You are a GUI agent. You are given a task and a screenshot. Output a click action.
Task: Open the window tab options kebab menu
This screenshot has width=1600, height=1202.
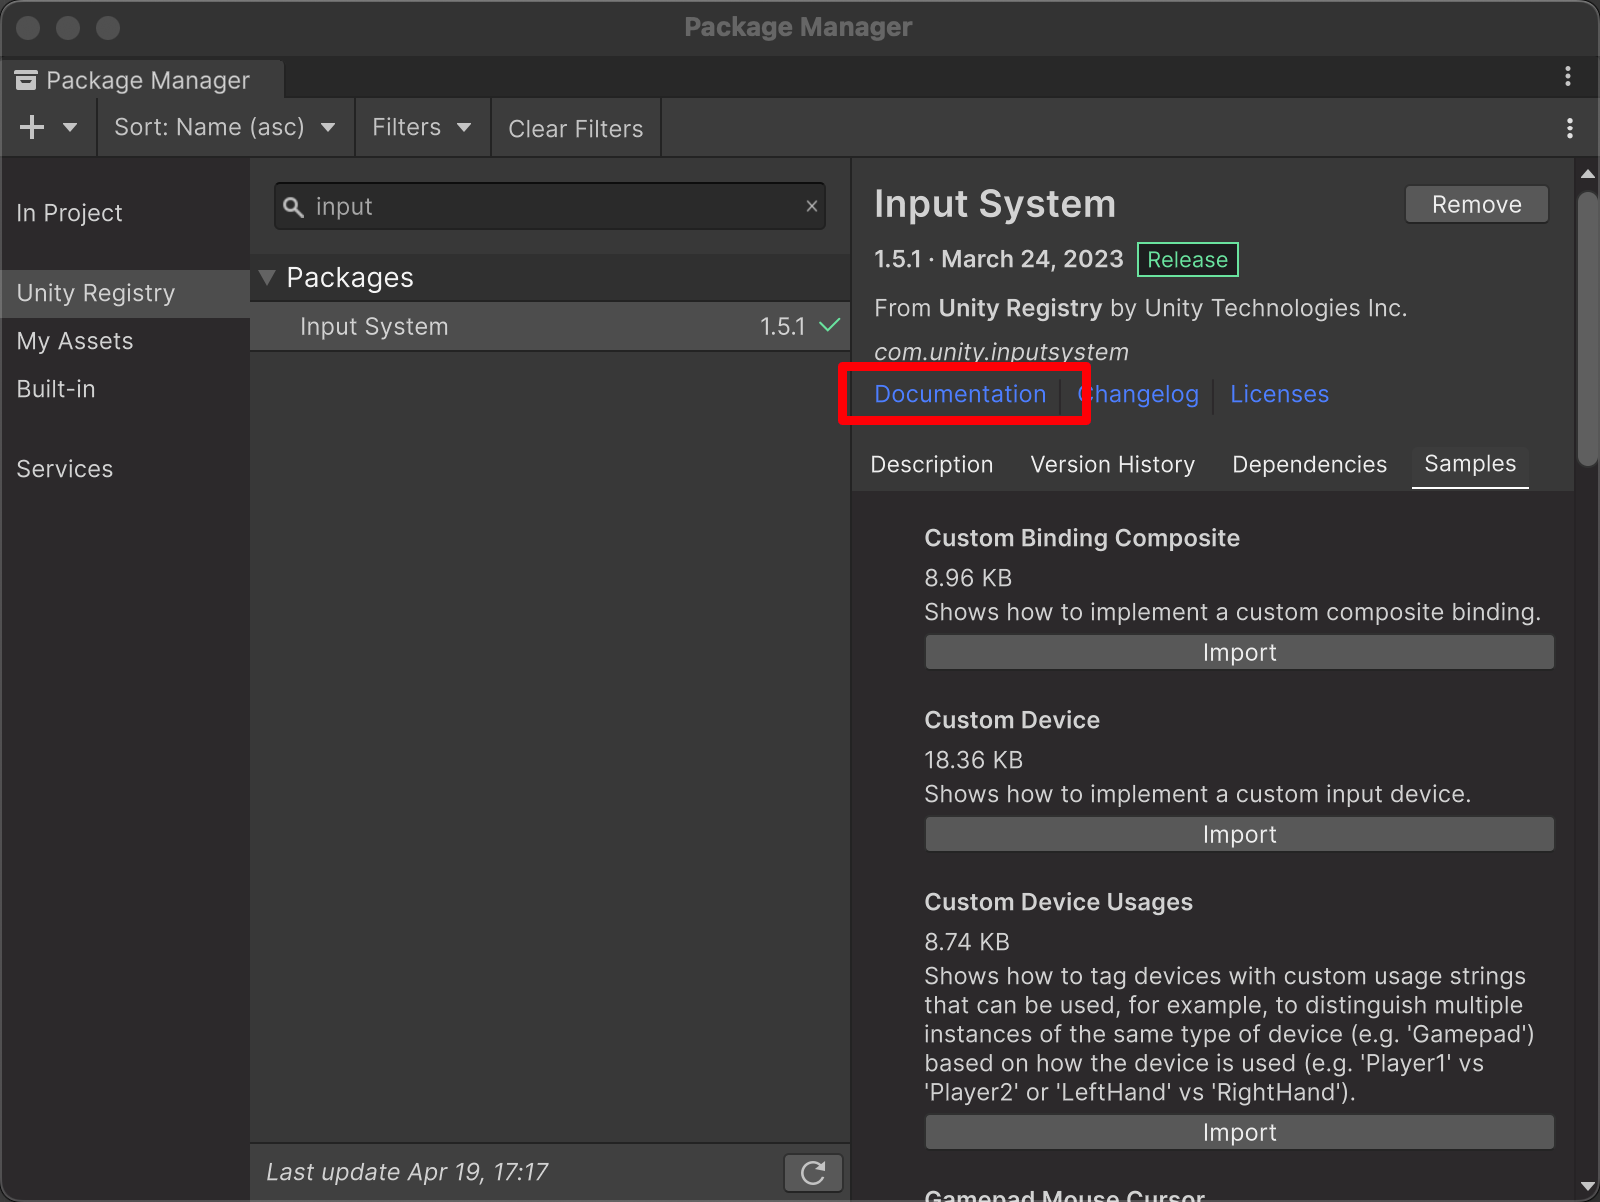(1568, 76)
